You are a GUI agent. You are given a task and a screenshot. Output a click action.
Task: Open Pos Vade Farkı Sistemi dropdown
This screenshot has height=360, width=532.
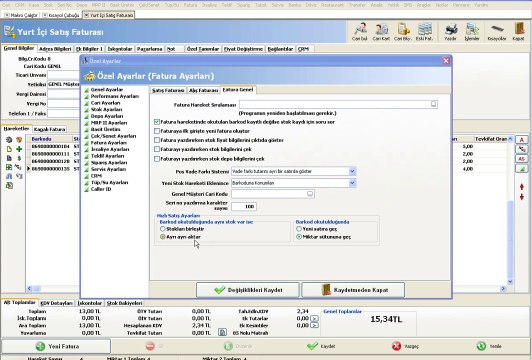tap(352, 171)
